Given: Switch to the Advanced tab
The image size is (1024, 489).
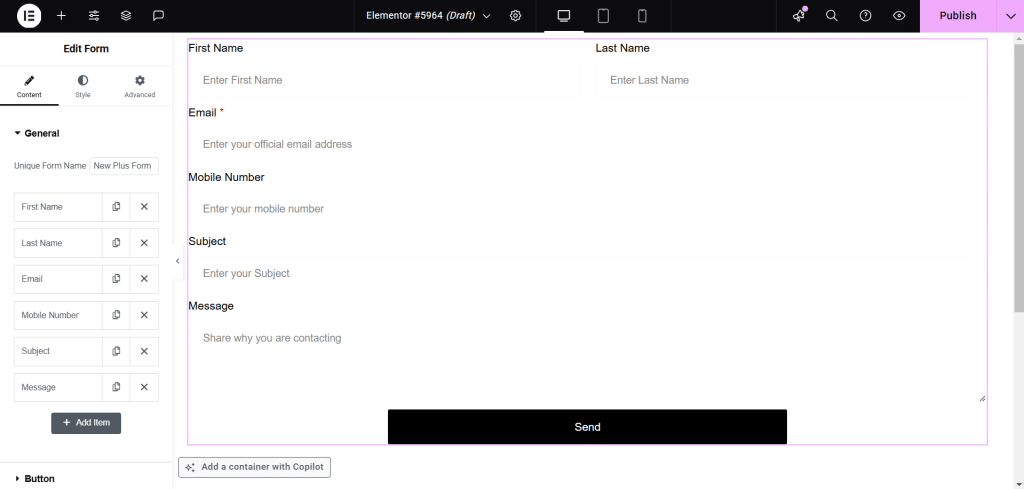Looking at the screenshot, I should click(140, 86).
